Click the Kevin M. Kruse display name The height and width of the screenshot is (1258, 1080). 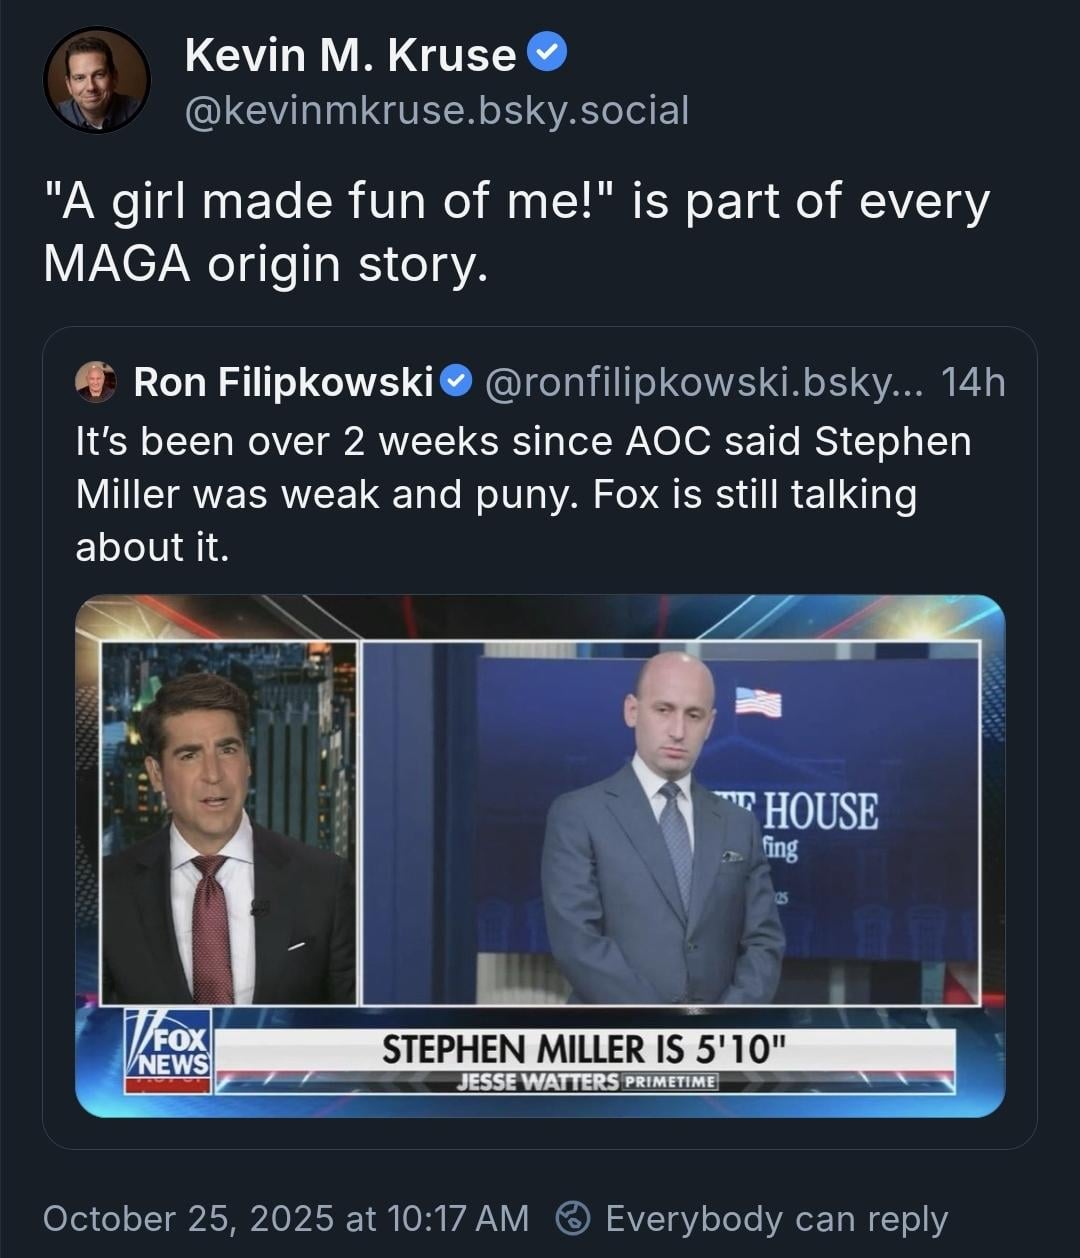coord(350,54)
